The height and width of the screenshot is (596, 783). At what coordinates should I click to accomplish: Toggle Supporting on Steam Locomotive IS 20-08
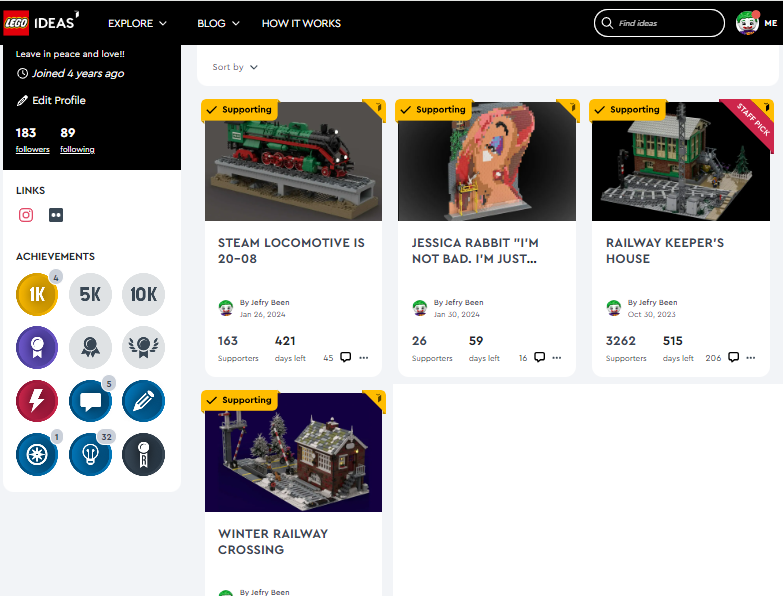pyautogui.click(x=240, y=110)
